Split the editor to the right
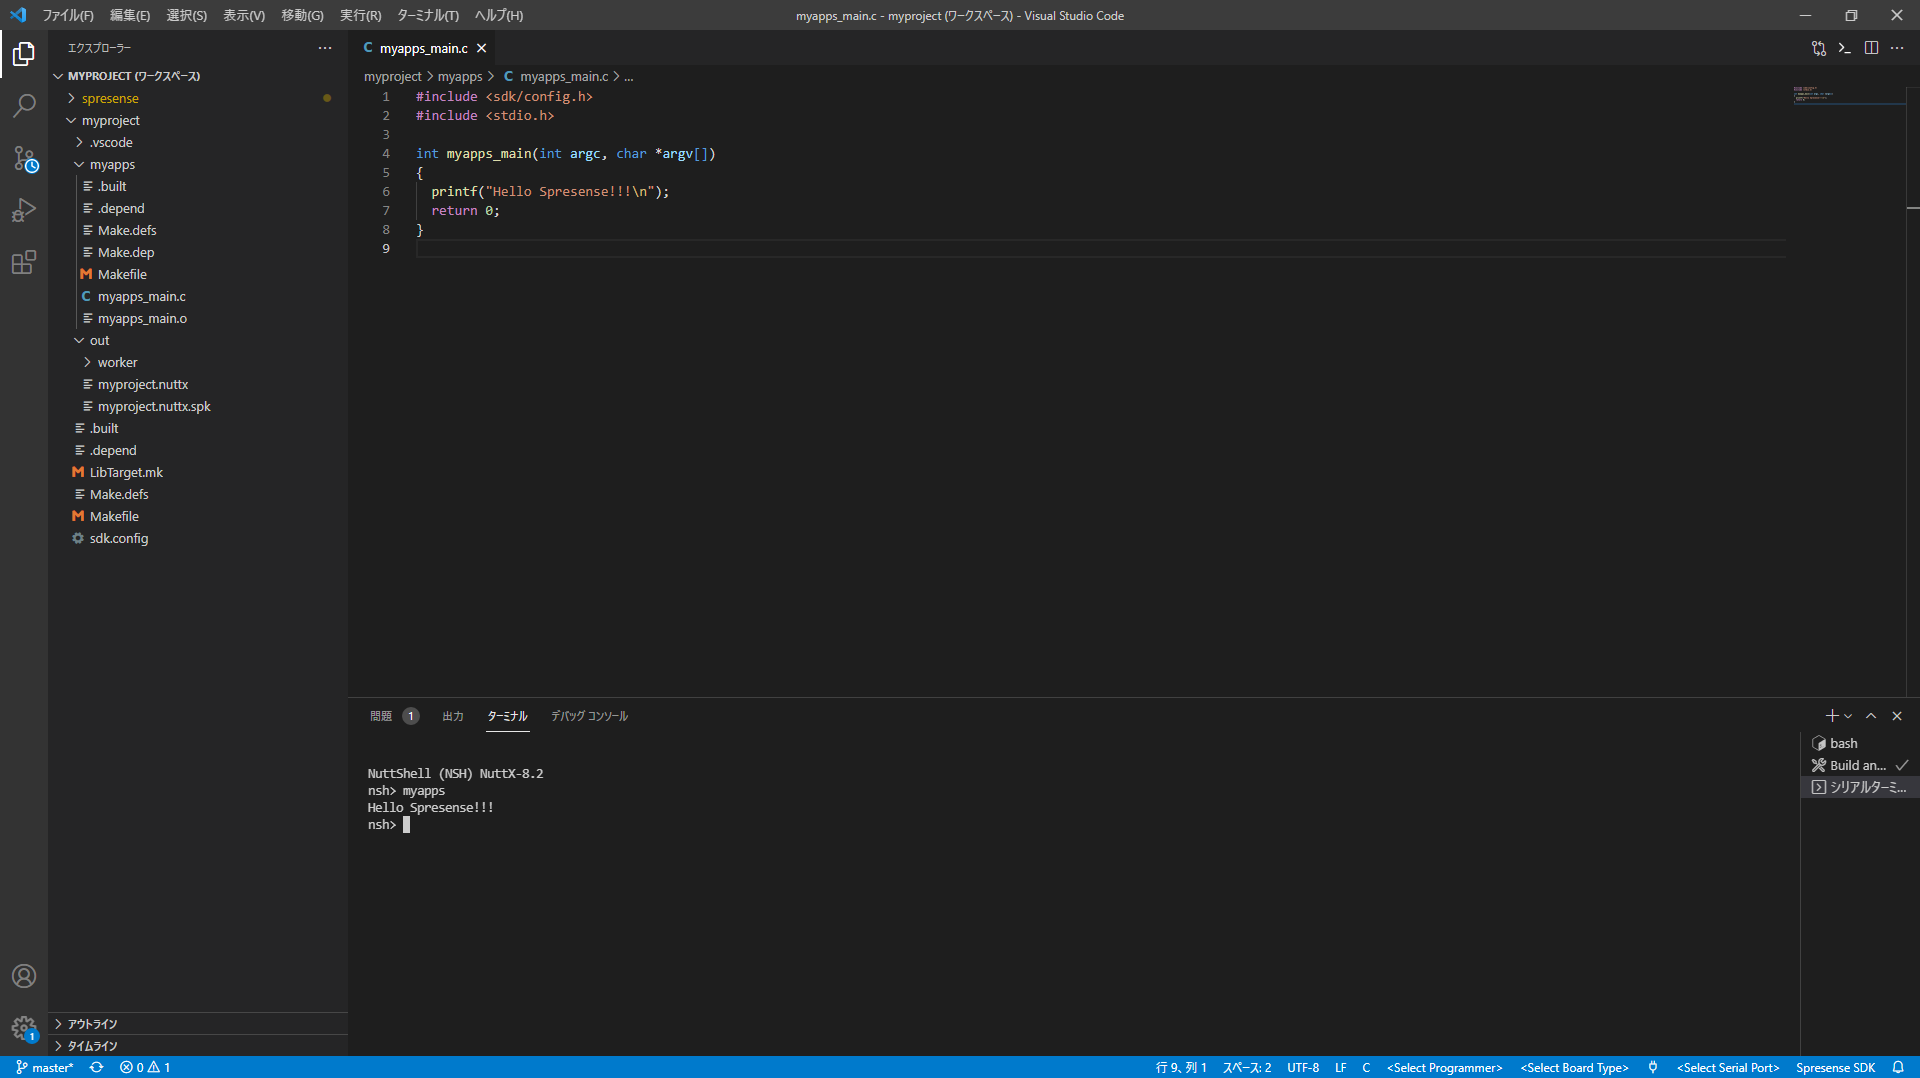This screenshot has width=1920, height=1078. [x=1871, y=48]
